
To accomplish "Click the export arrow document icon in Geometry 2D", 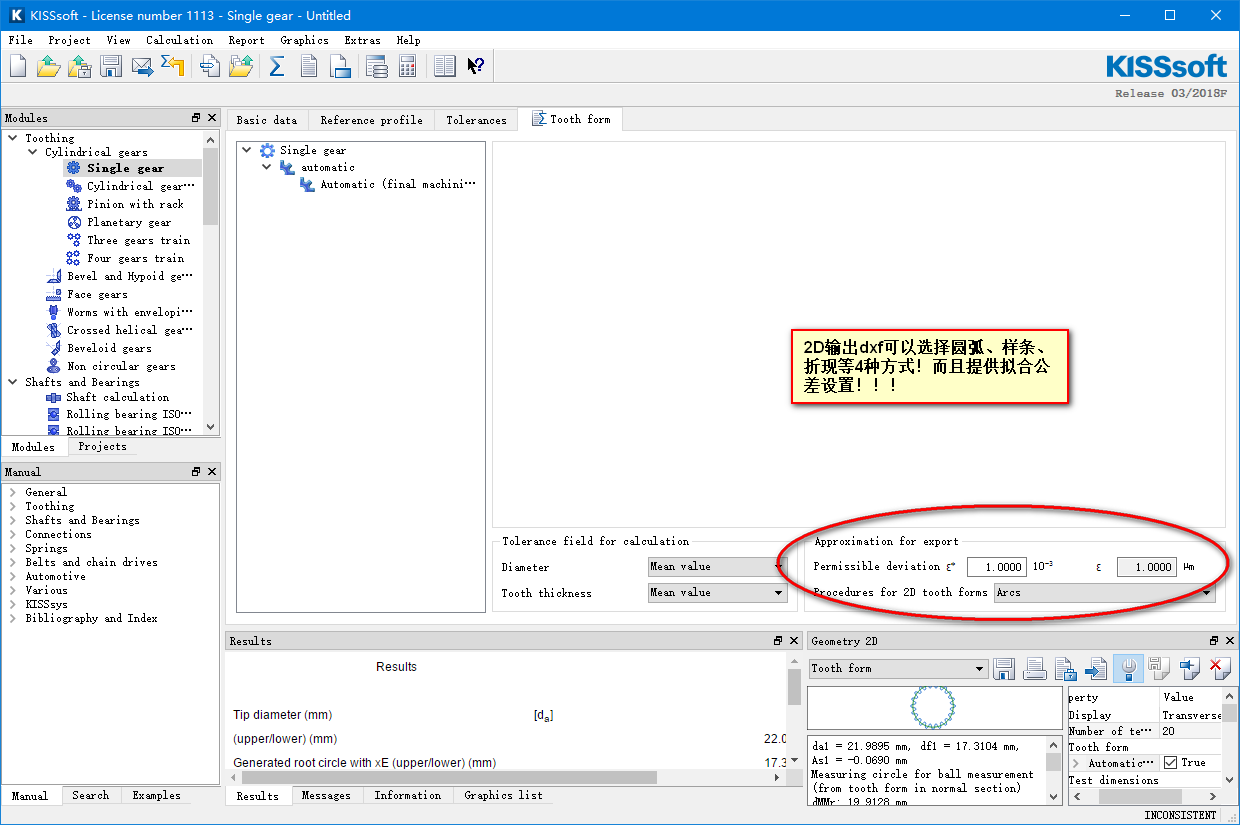I will click(1098, 668).
